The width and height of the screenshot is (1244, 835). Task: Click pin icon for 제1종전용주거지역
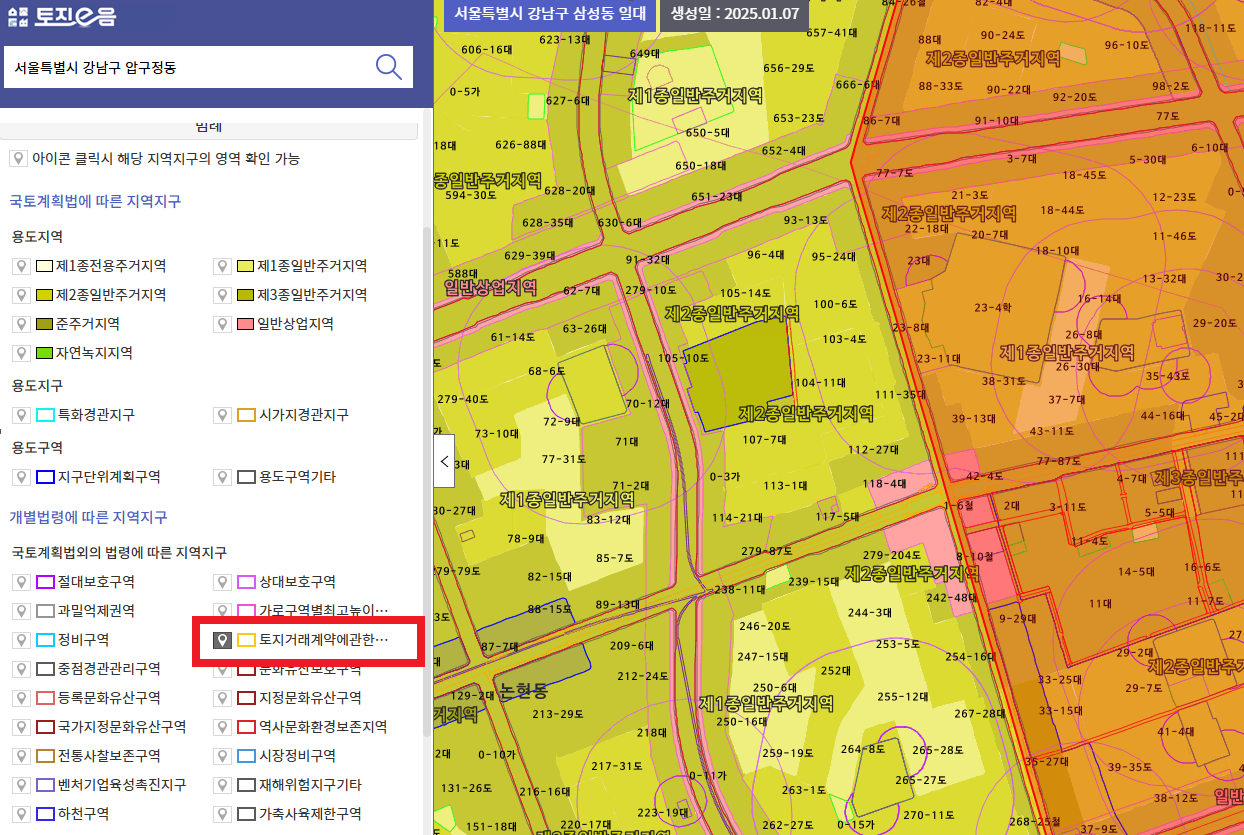point(19,266)
